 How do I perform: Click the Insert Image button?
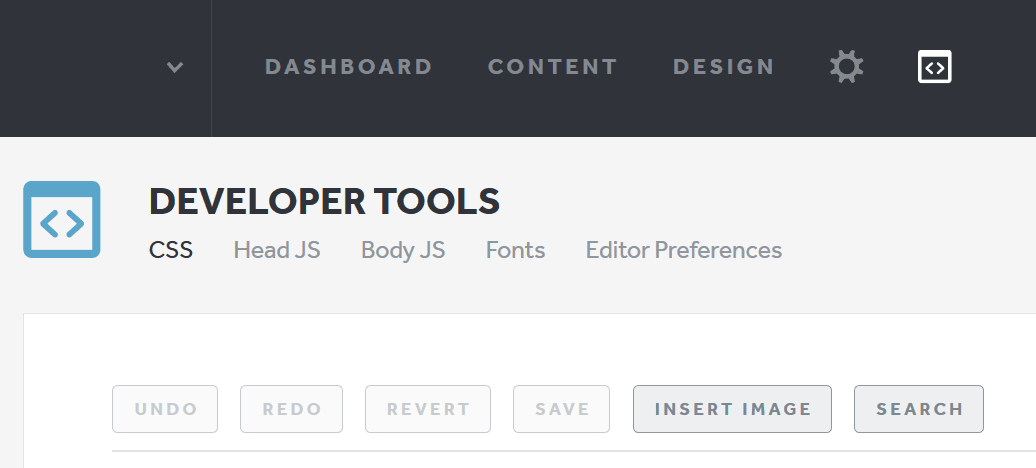(x=733, y=409)
